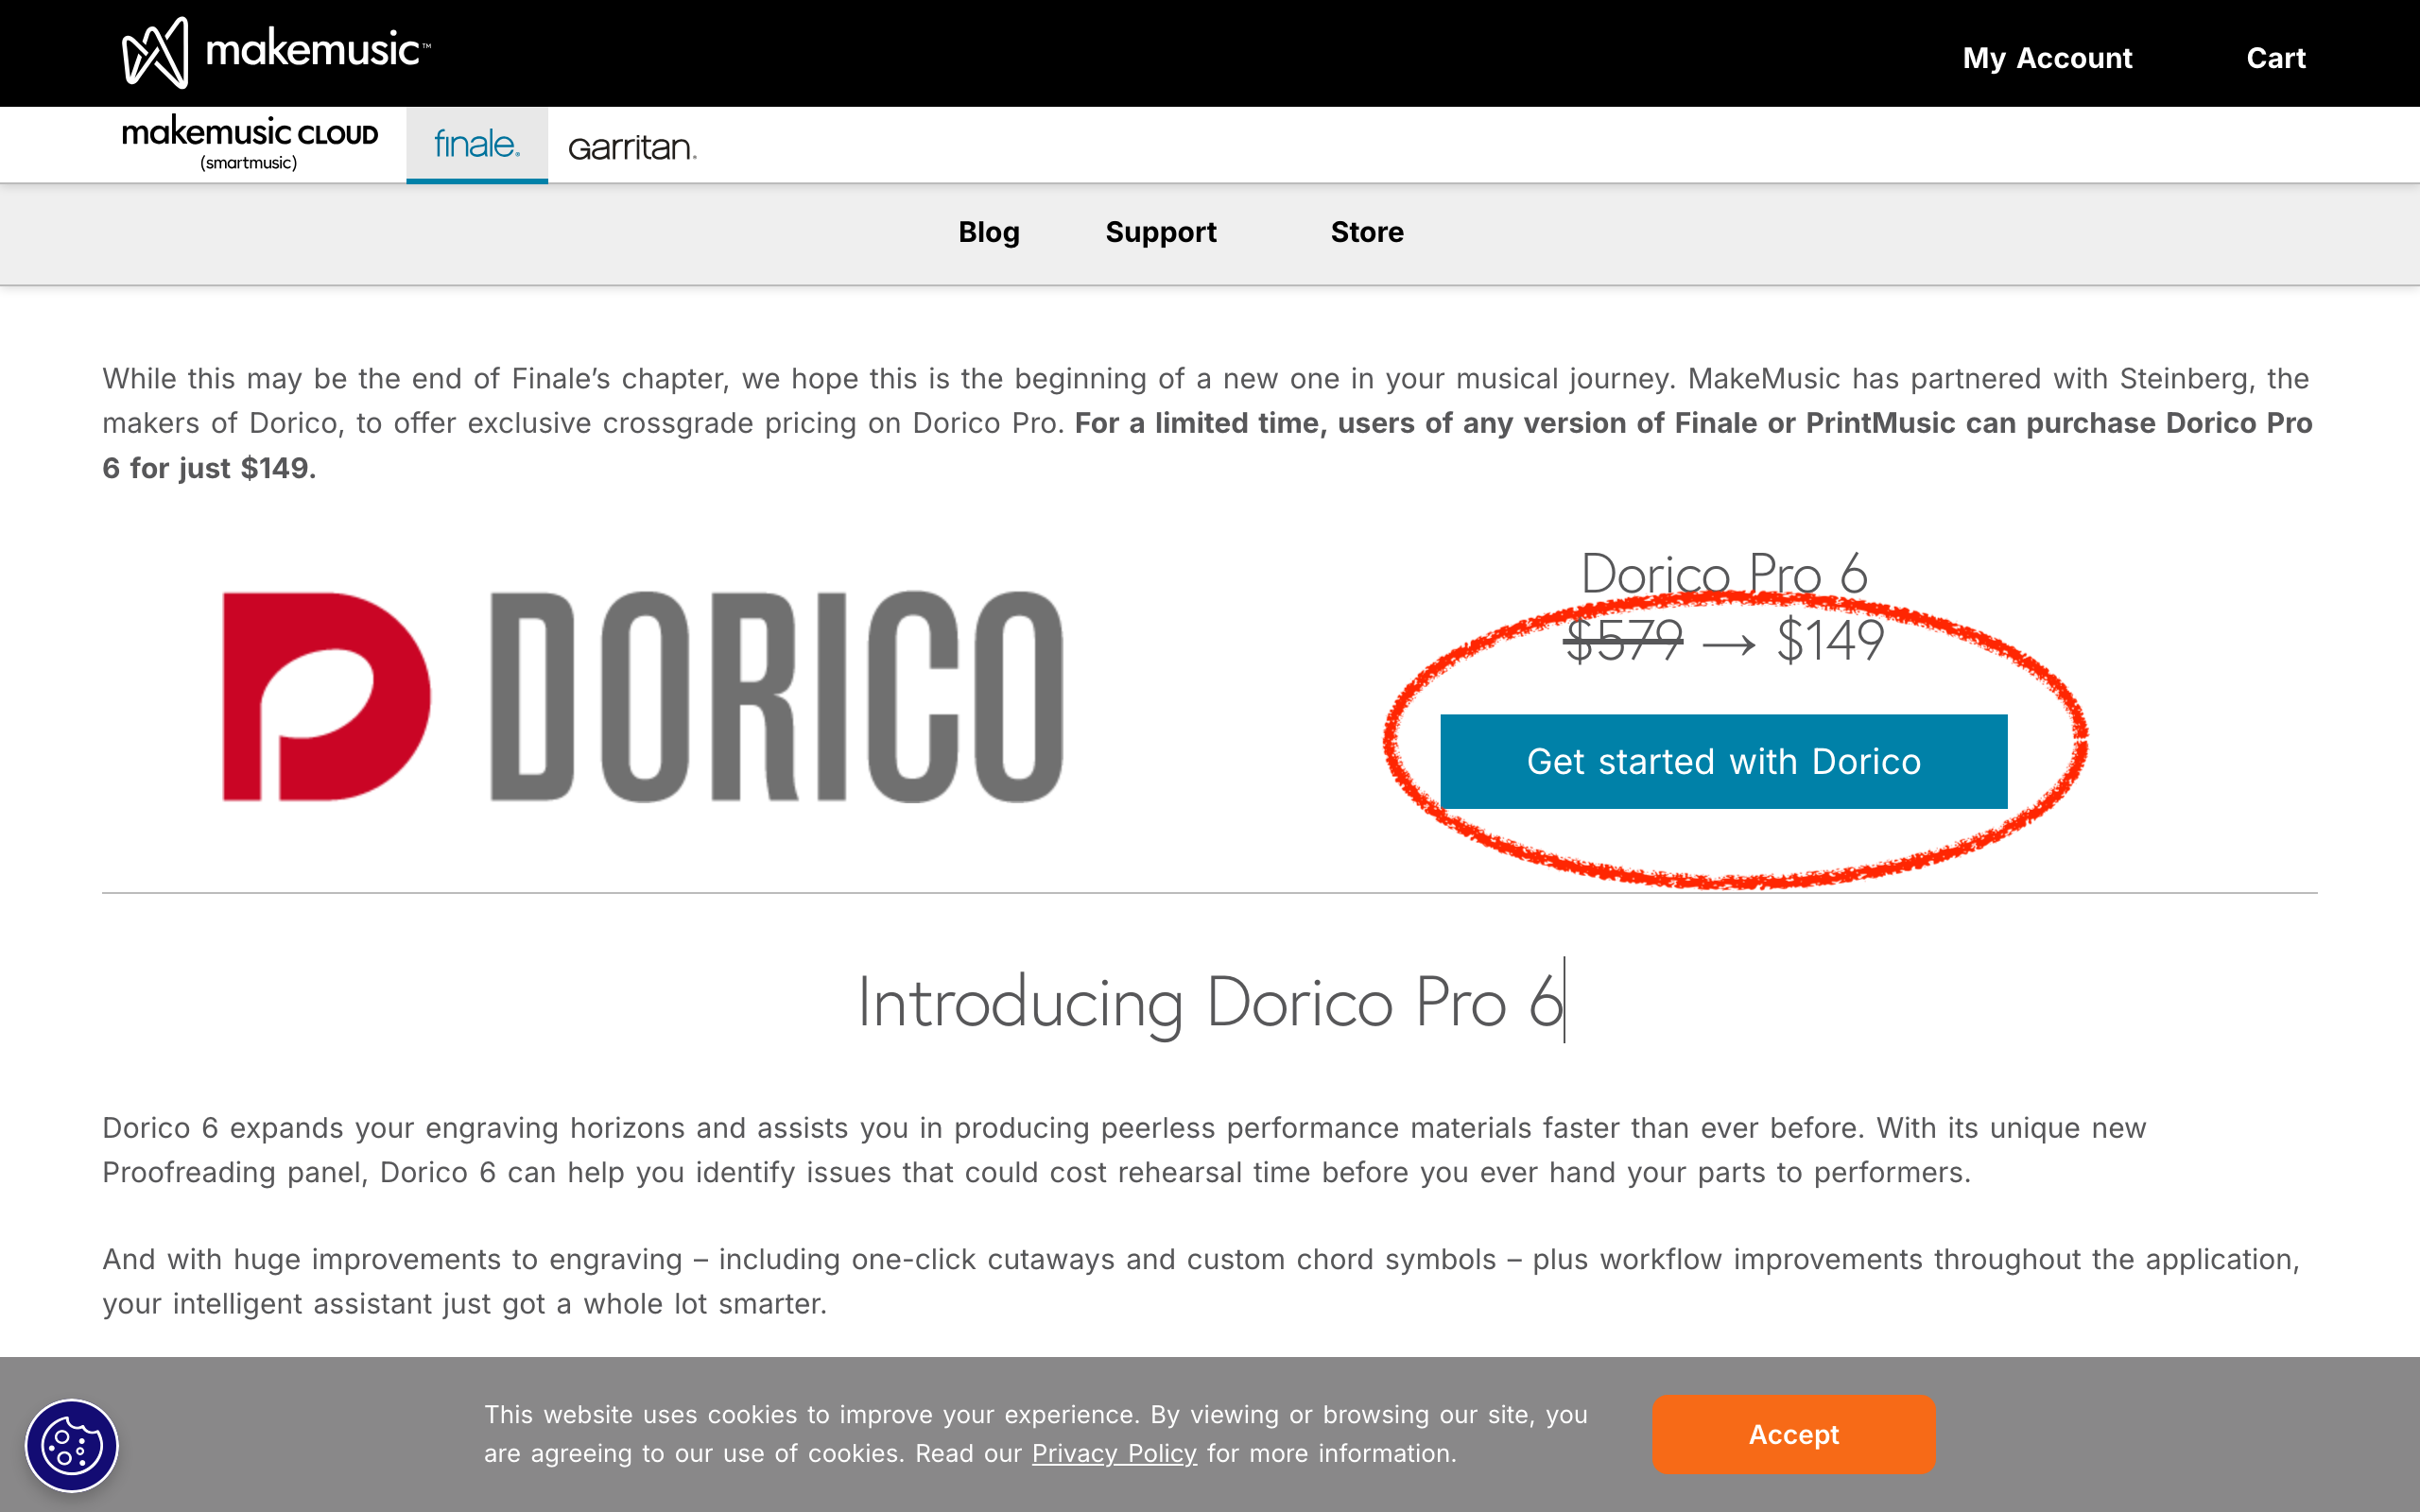Click the $149 discounted price text
Image resolution: width=2420 pixels, height=1512 pixels.
pyautogui.click(x=1830, y=641)
